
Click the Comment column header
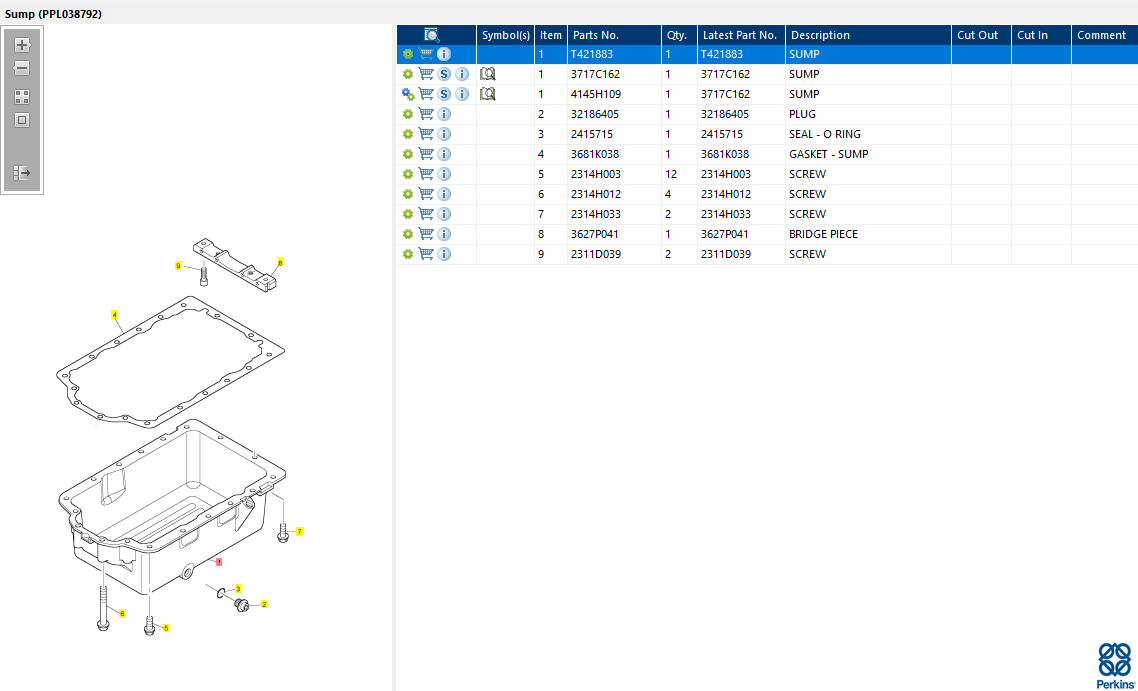[x=1105, y=35]
